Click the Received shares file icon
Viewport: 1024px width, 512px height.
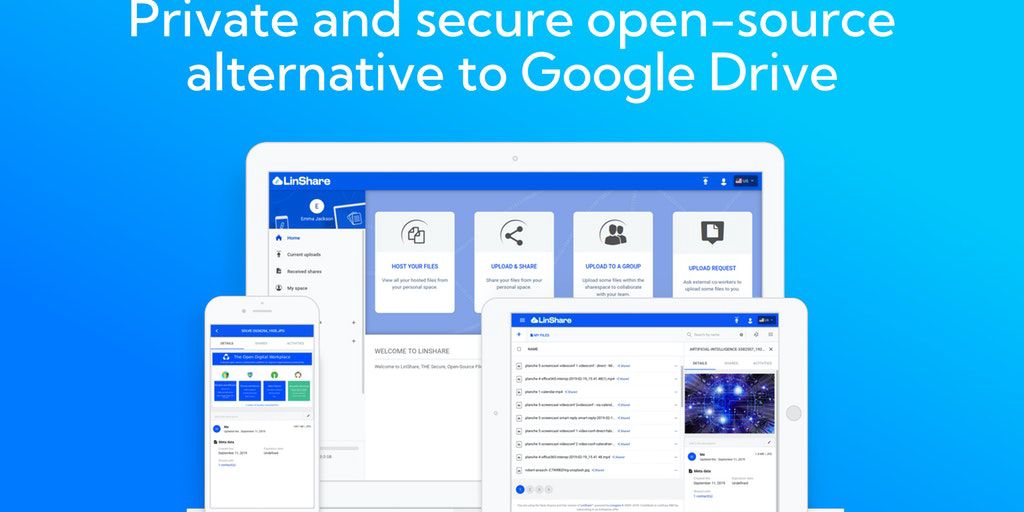[x=279, y=271]
